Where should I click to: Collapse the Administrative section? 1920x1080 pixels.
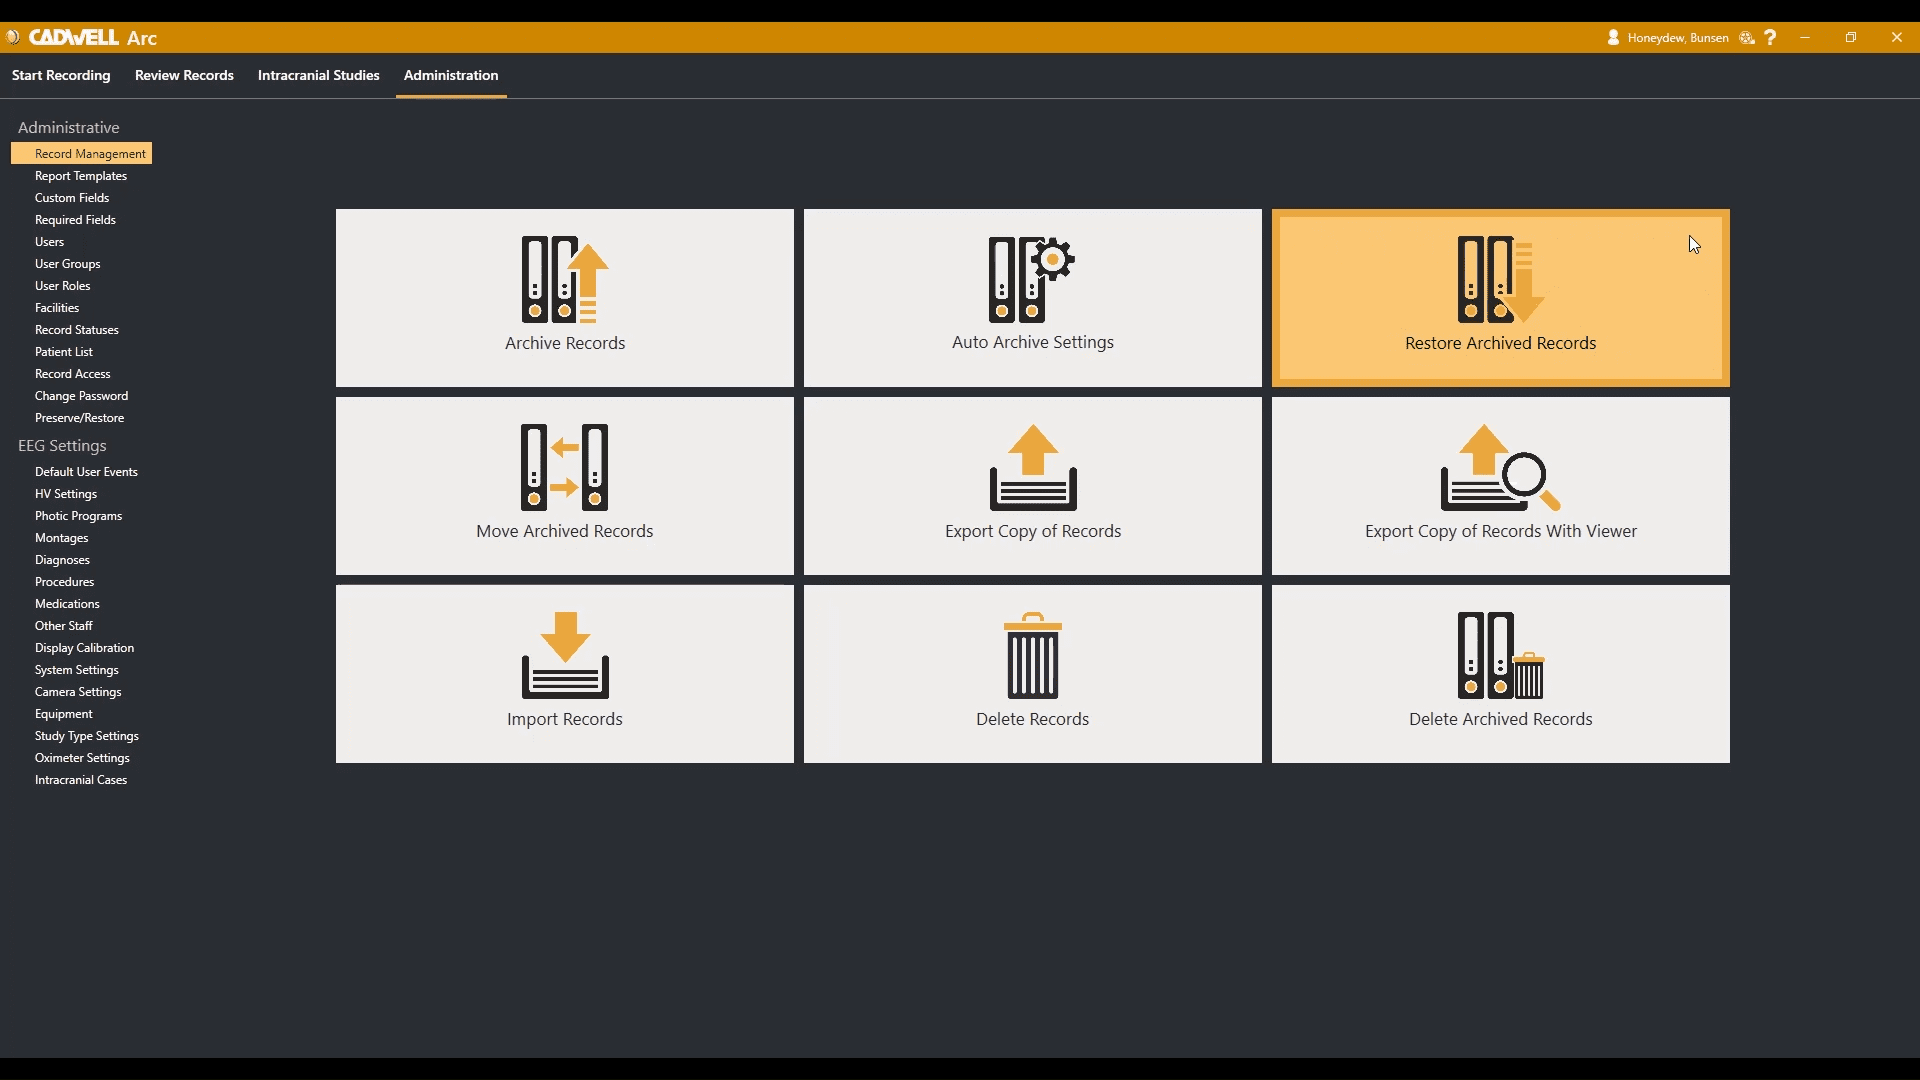coord(68,127)
